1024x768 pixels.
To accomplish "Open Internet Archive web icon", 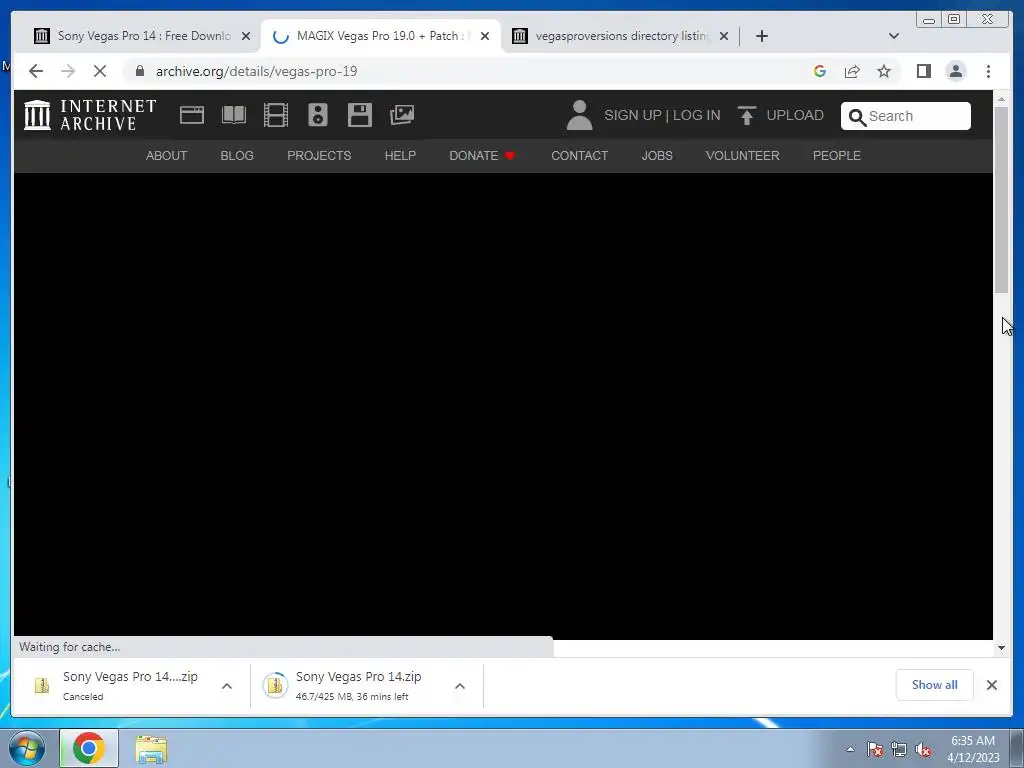I will point(192,115).
